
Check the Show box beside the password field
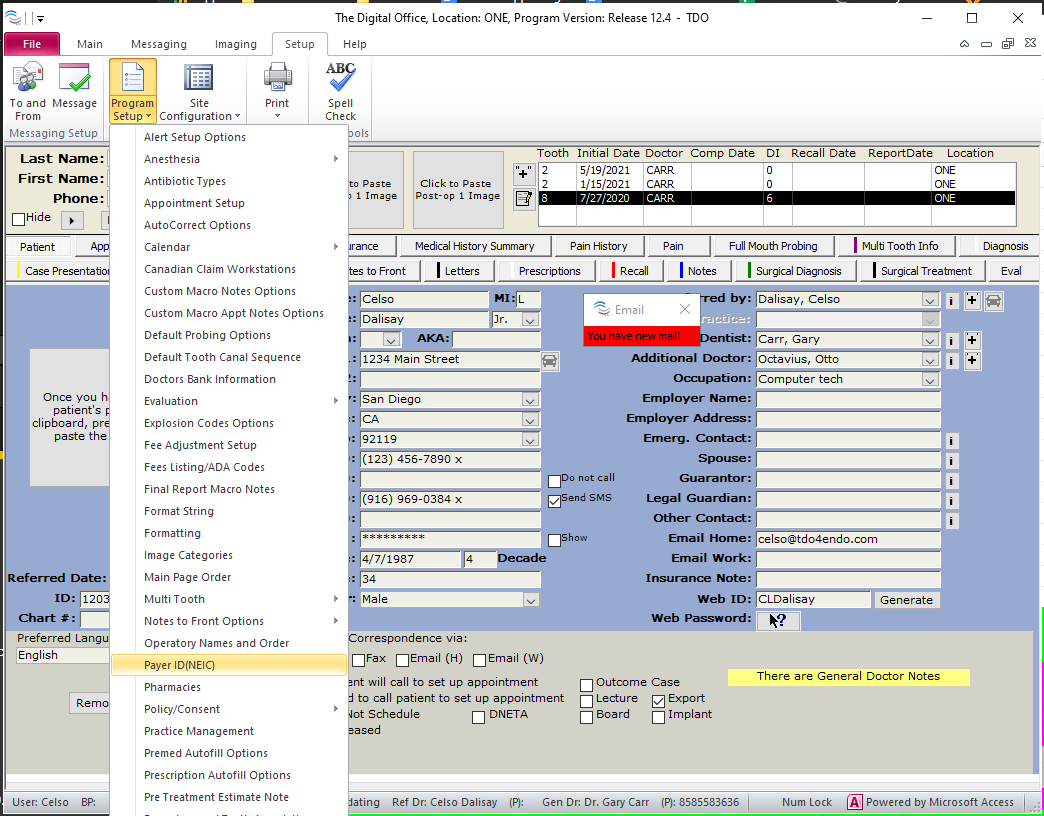555,540
